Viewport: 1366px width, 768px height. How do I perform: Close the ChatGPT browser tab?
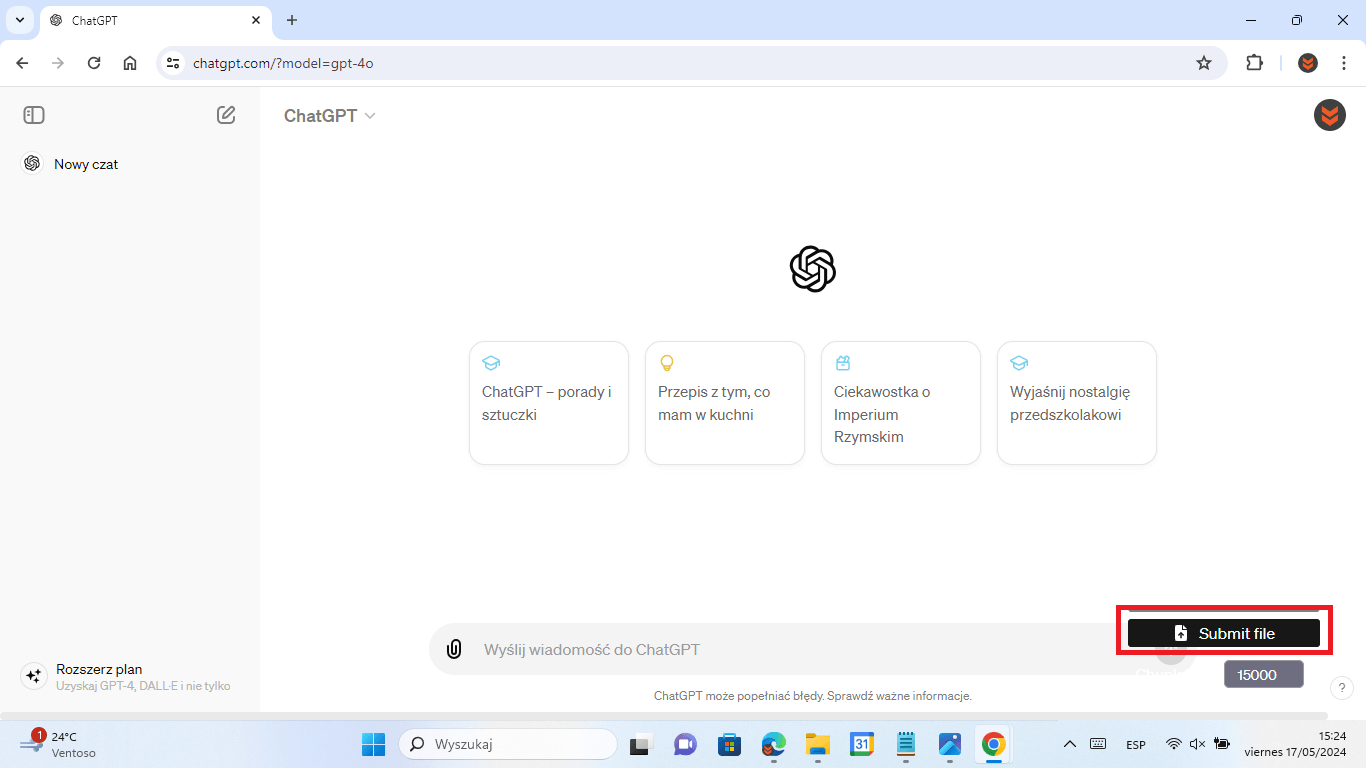(256, 20)
